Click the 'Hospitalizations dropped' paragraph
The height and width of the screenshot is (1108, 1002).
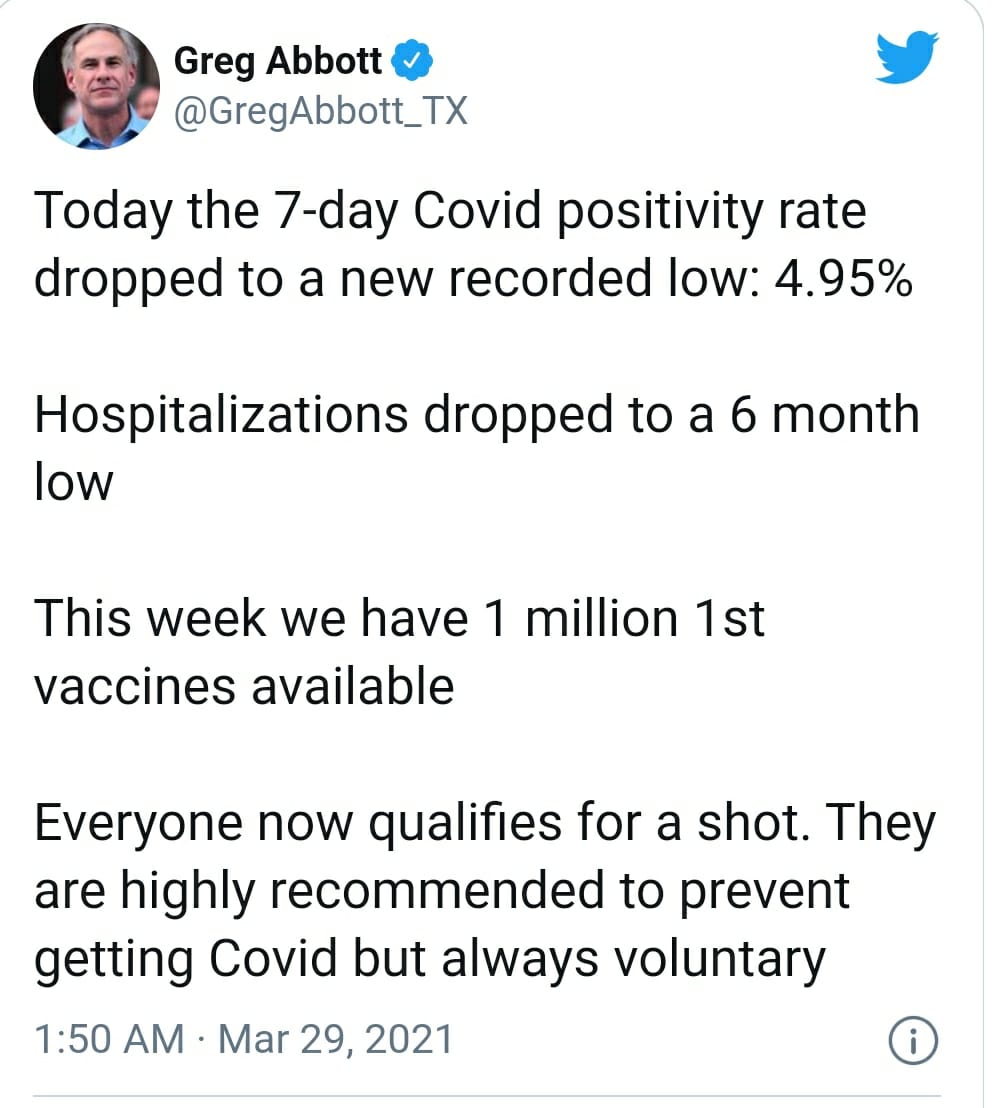478,448
